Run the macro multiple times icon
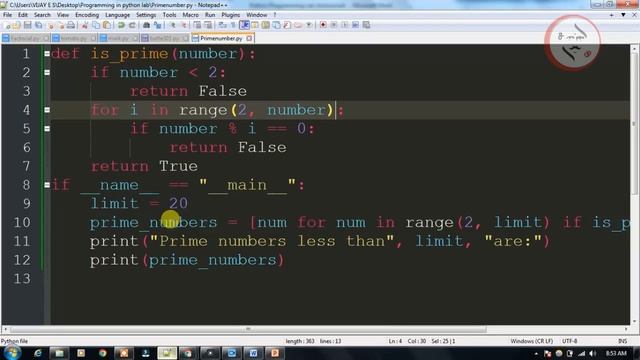Screen dimensions: 640x360 point(356,25)
